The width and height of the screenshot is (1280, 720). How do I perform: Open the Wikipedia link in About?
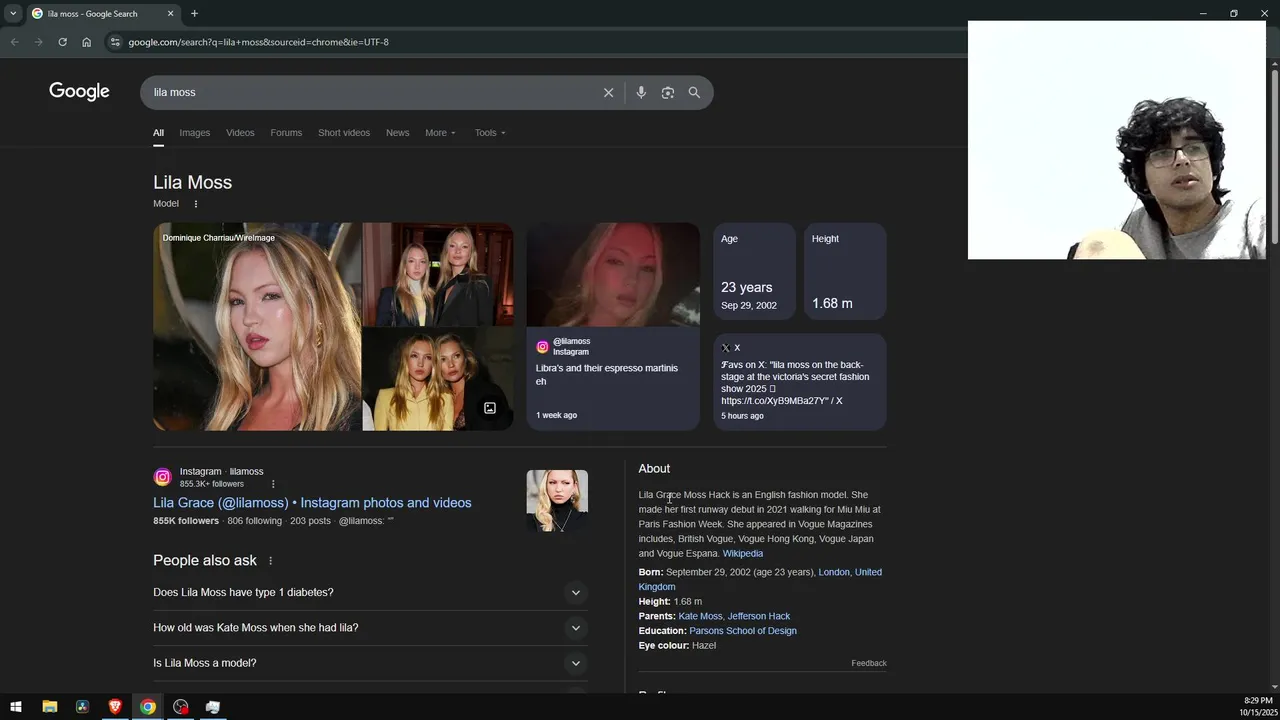click(x=743, y=554)
